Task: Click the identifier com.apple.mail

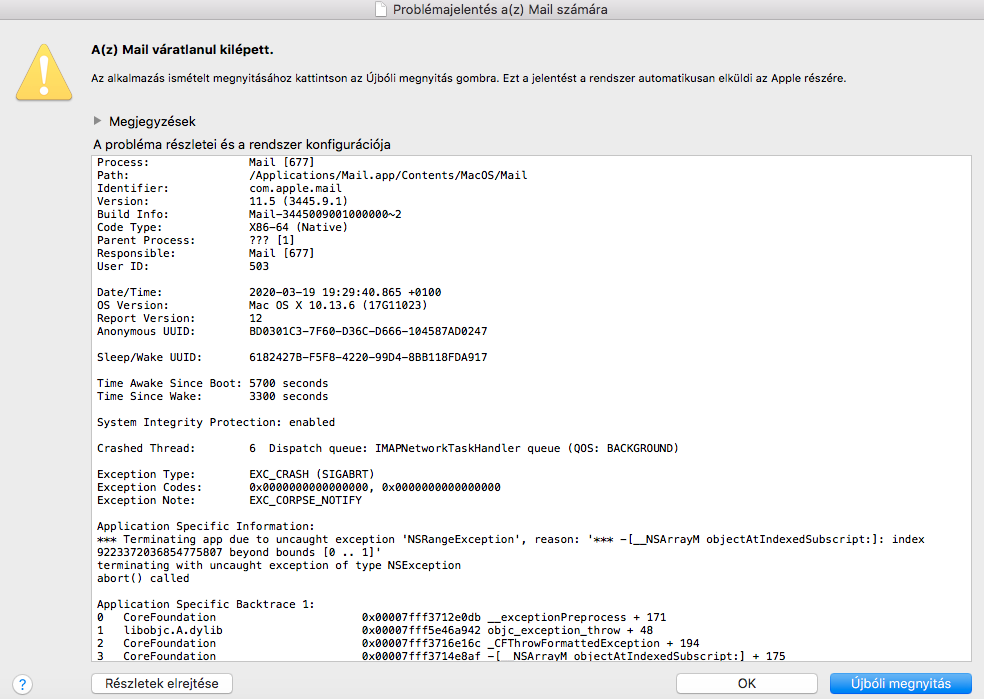Action: [x=296, y=188]
